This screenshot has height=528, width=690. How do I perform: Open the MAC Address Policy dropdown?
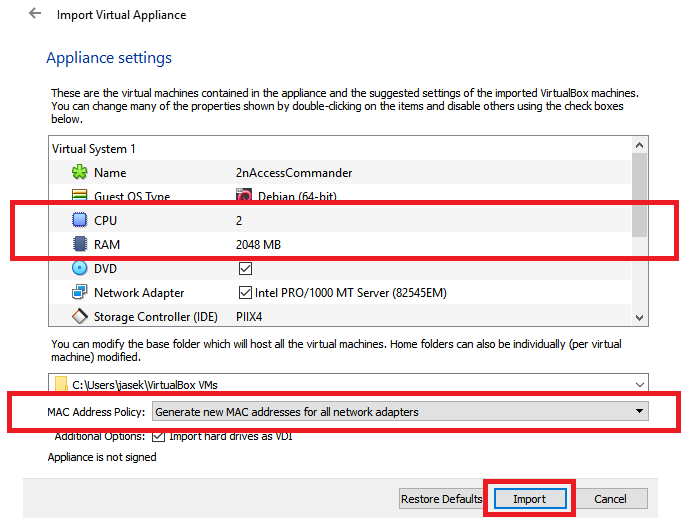click(x=400, y=411)
